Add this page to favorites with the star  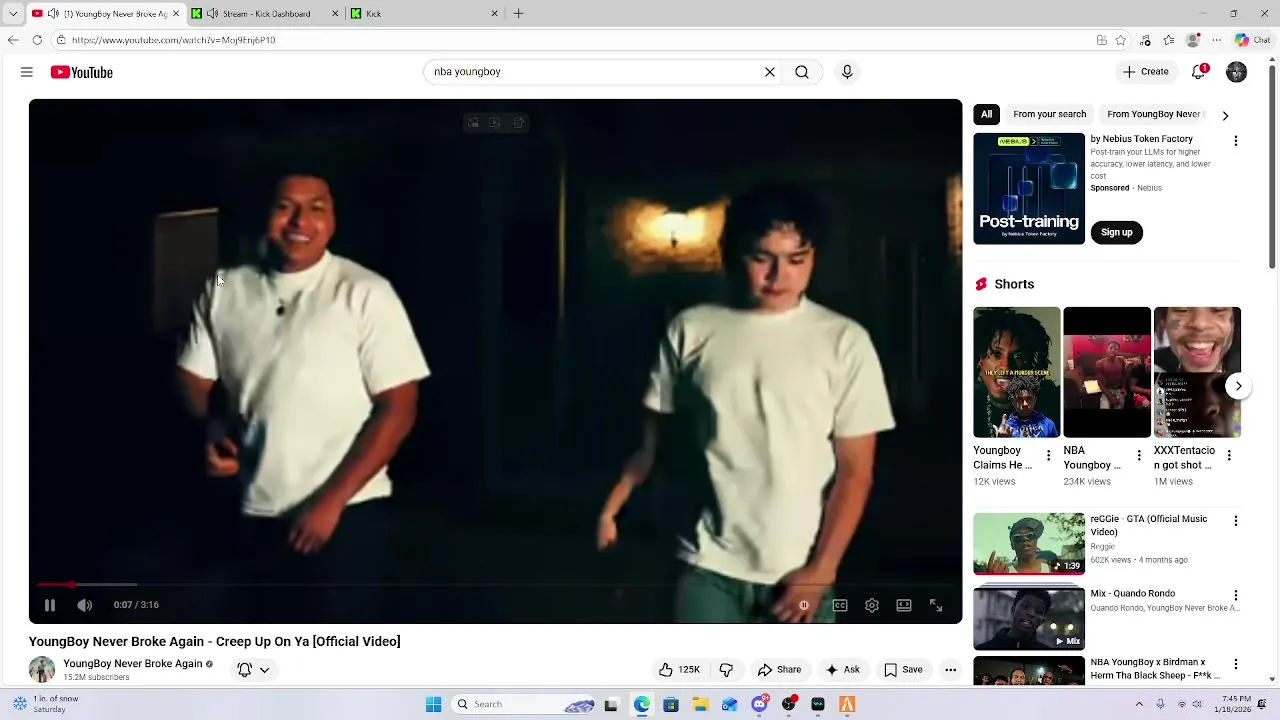tap(1121, 40)
